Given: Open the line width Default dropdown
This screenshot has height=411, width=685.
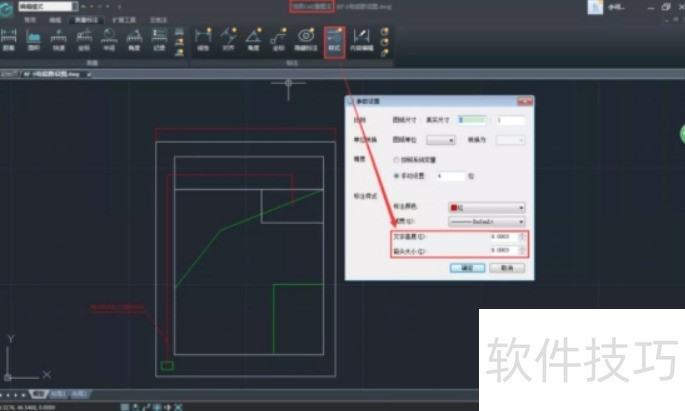Looking at the screenshot, I should [x=487, y=222].
